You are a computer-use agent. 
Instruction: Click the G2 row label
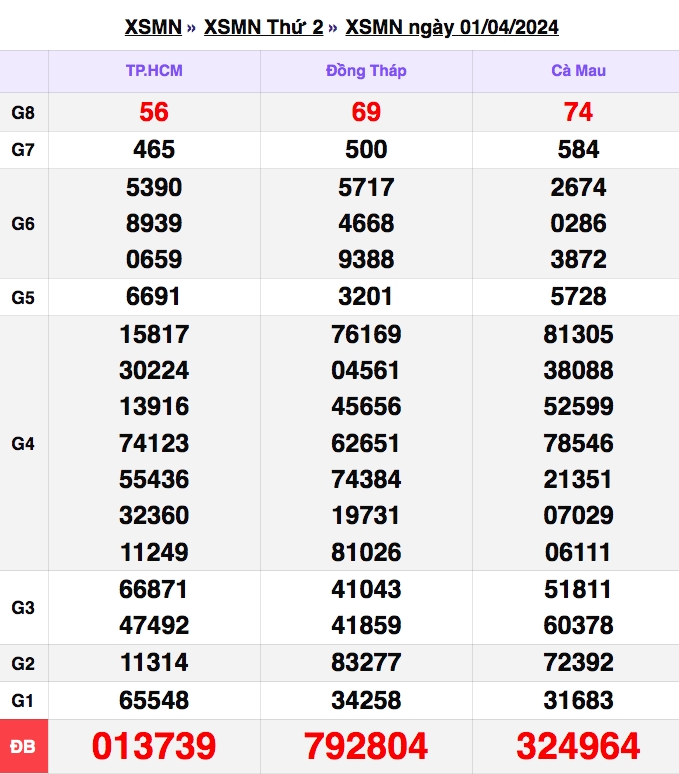coord(23,663)
